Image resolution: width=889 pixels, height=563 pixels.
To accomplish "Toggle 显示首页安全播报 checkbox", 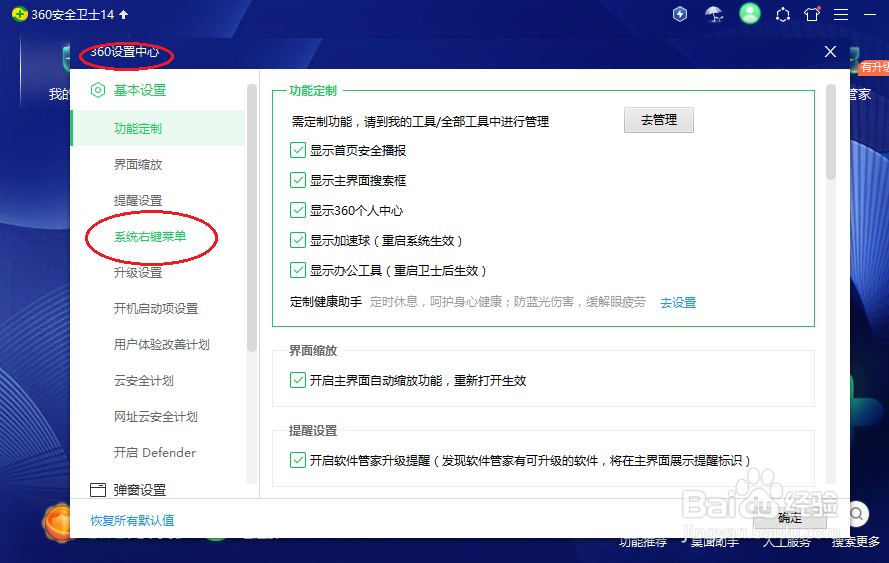I will pyautogui.click(x=298, y=150).
